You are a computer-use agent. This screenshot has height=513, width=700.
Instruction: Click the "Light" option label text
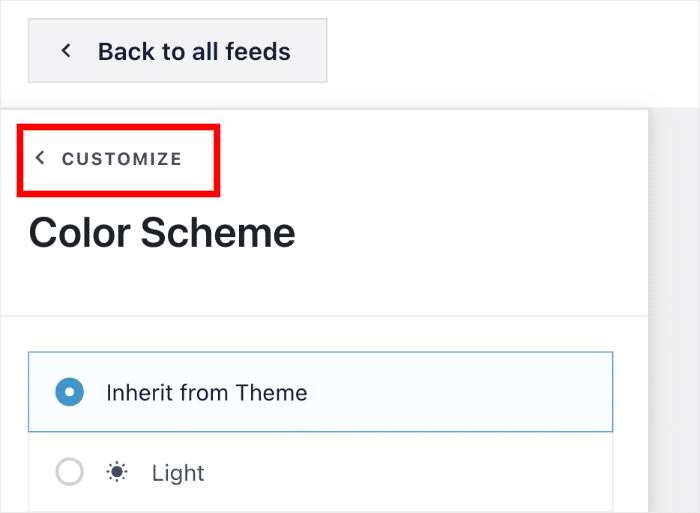(178, 472)
